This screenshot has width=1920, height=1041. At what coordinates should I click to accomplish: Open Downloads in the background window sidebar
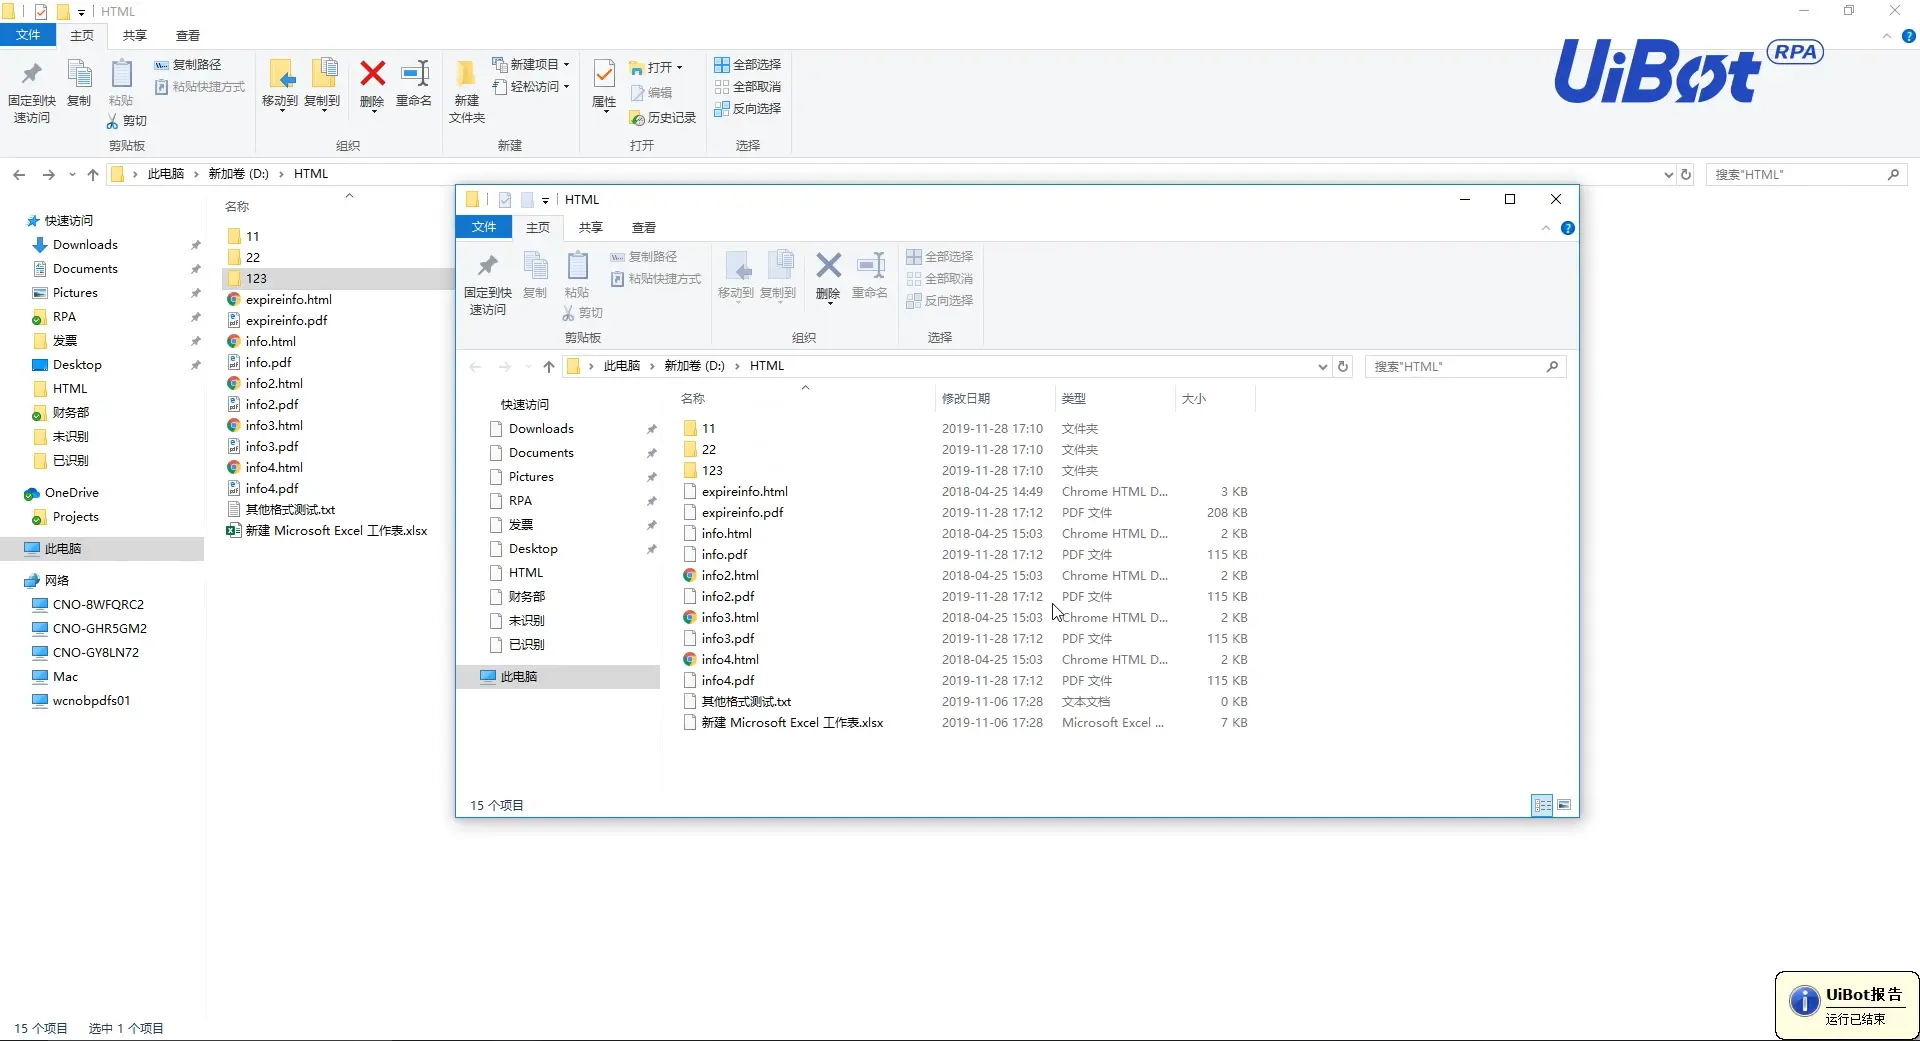pos(85,245)
